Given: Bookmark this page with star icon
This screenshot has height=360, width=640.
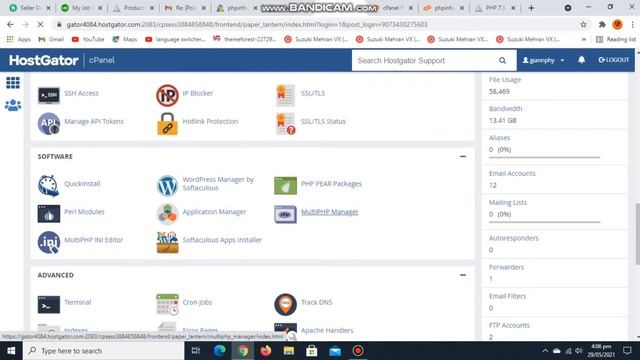Looking at the screenshot, I should pos(584,24).
